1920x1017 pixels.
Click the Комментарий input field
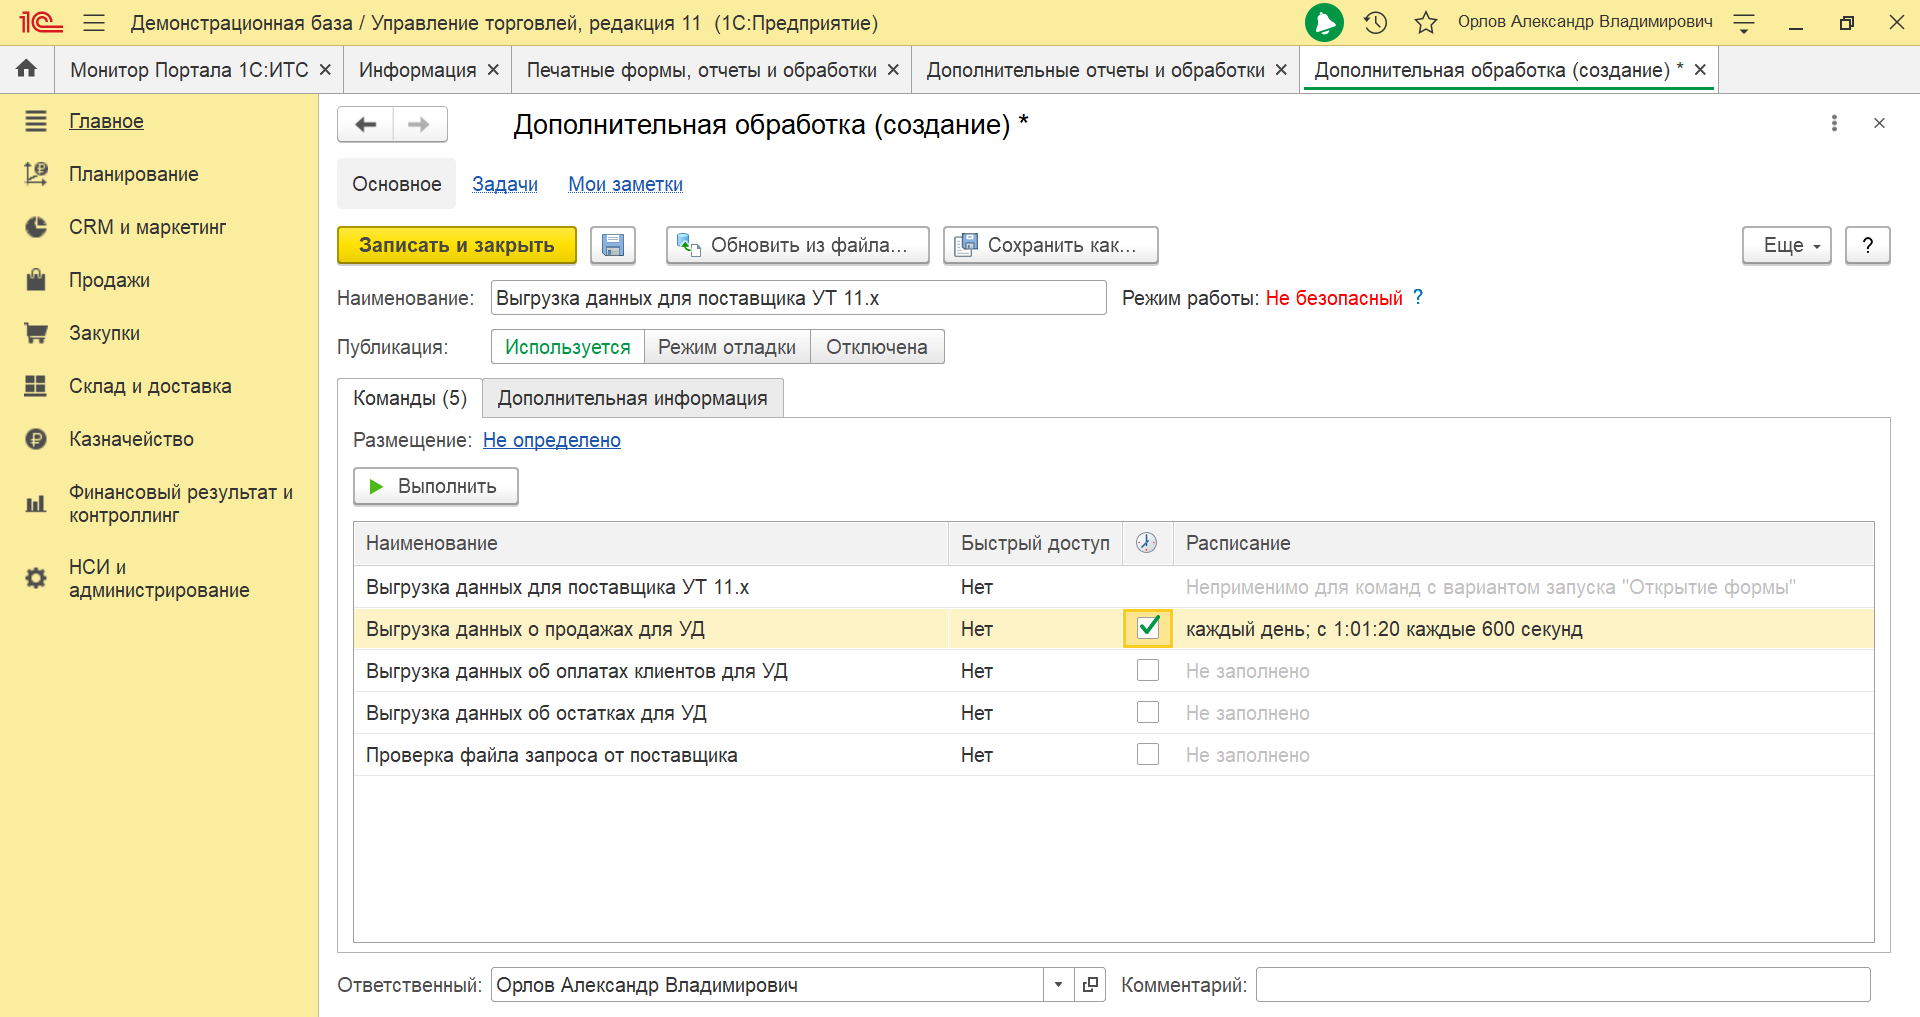tap(1562, 985)
